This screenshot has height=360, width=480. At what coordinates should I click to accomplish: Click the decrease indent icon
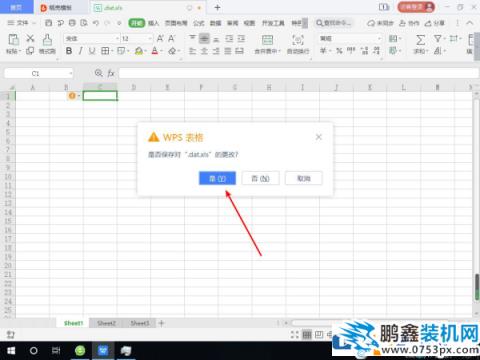click(x=229, y=38)
